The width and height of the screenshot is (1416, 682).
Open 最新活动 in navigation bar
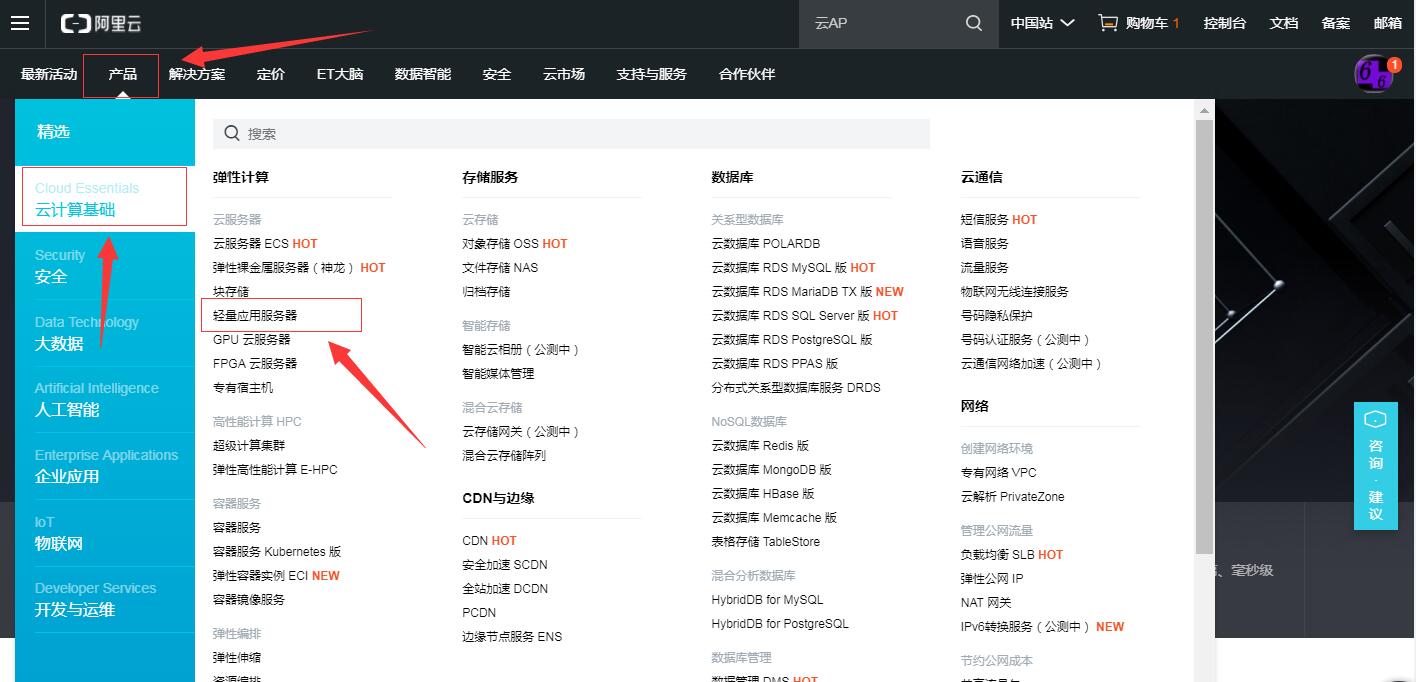tap(49, 74)
